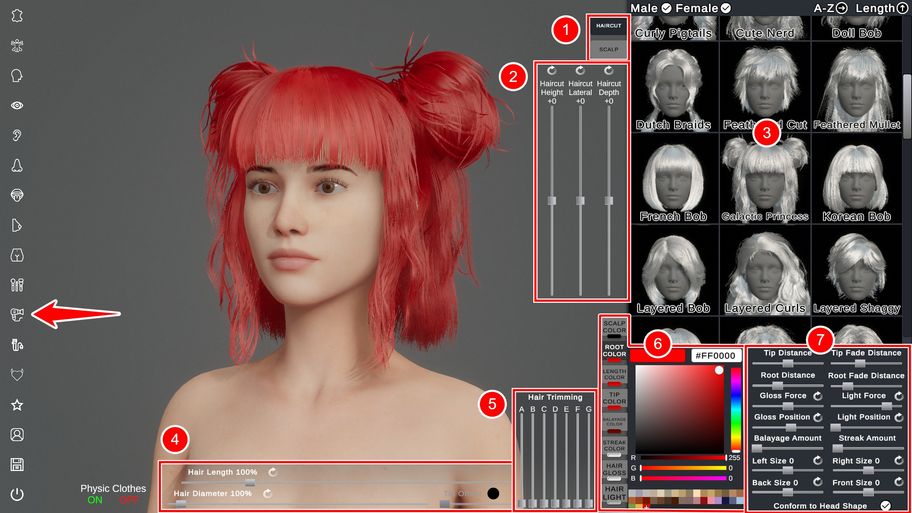Screen dimensions: 912x513
Task: Choose the Layered Bob haircut
Action: [673, 271]
